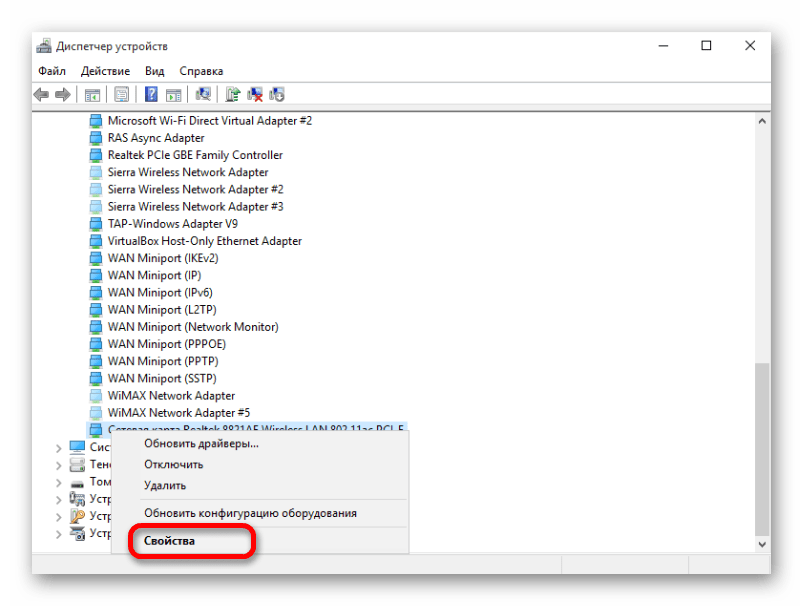Click the Forward arrow in the toolbar
This screenshot has height=606, width=803.
click(x=62, y=94)
